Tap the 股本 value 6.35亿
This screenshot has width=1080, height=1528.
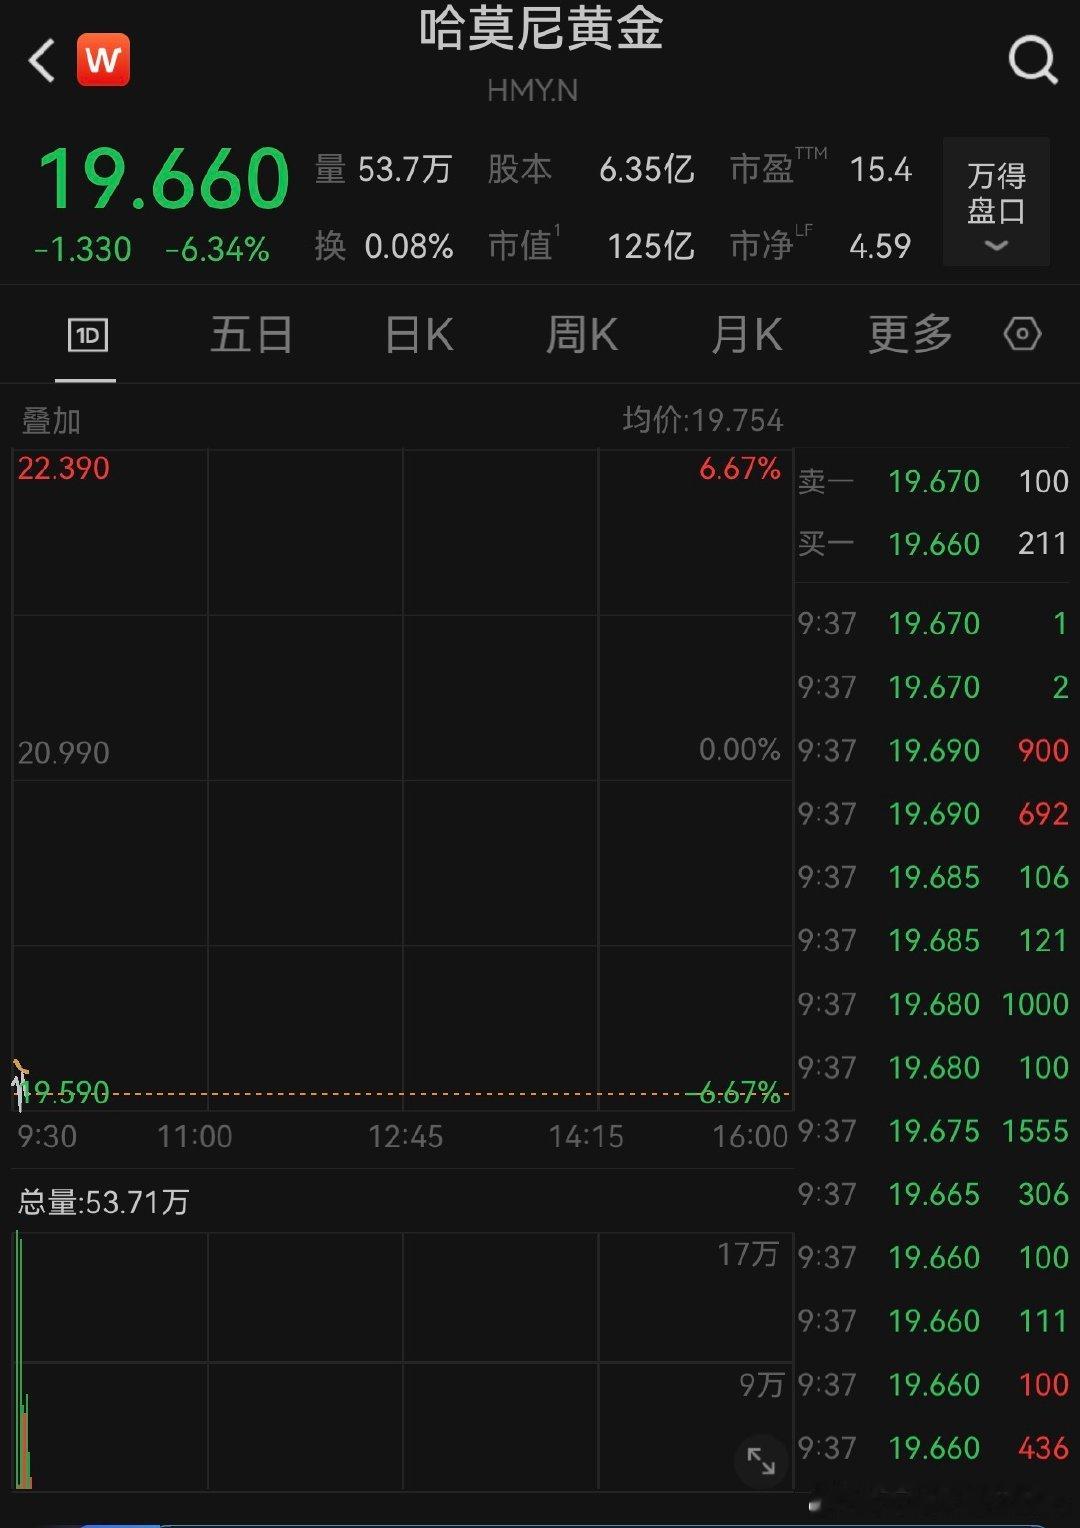(x=647, y=170)
